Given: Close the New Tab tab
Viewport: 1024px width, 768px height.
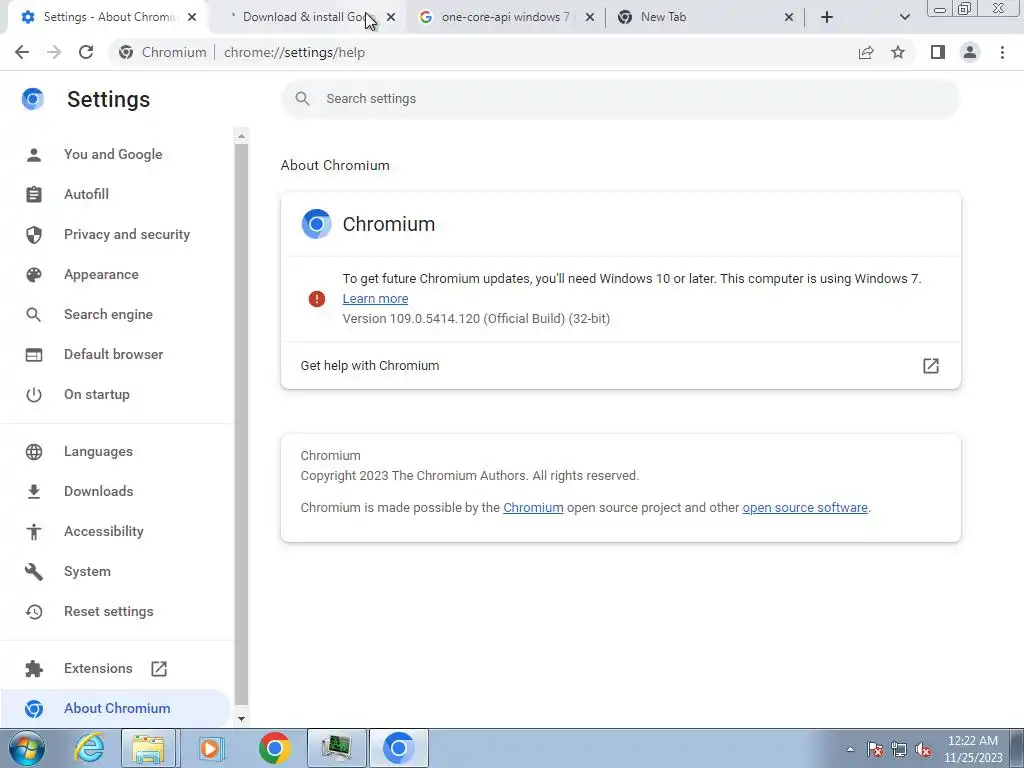Looking at the screenshot, I should pyautogui.click(x=788, y=17).
